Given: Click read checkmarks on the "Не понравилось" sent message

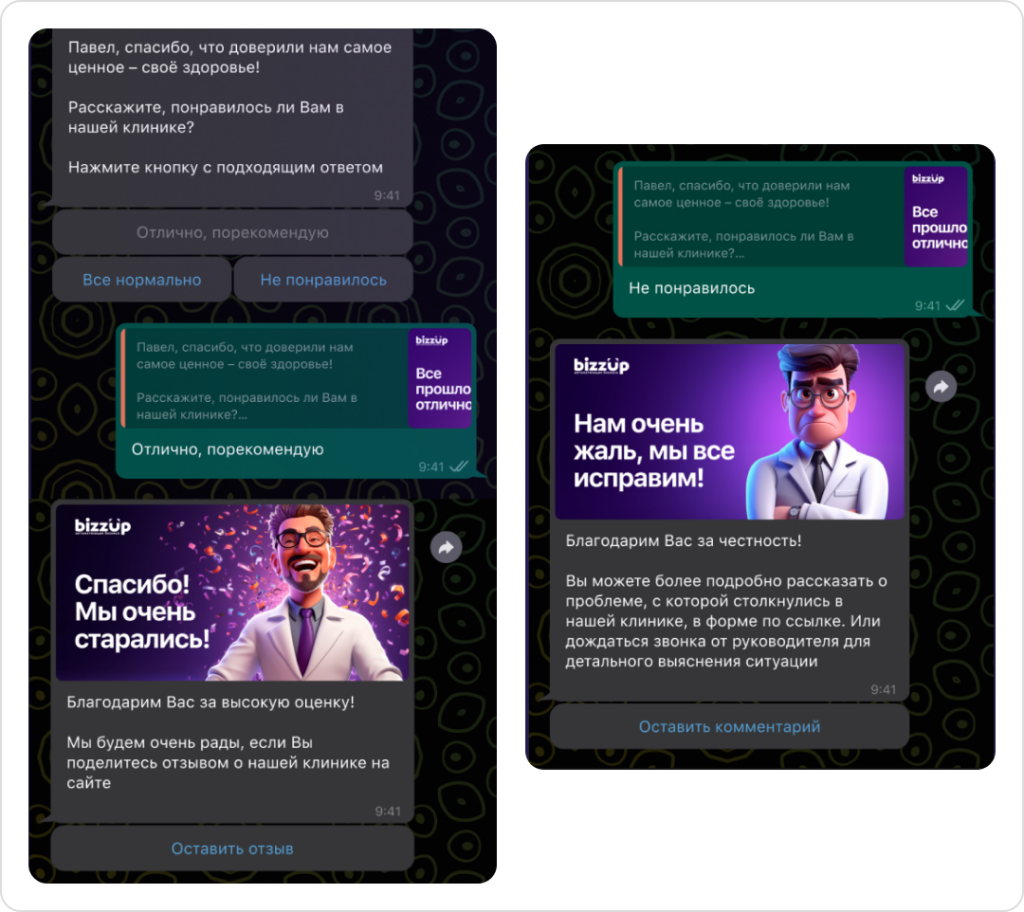Looking at the screenshot, I should click(x=955, y=306).
